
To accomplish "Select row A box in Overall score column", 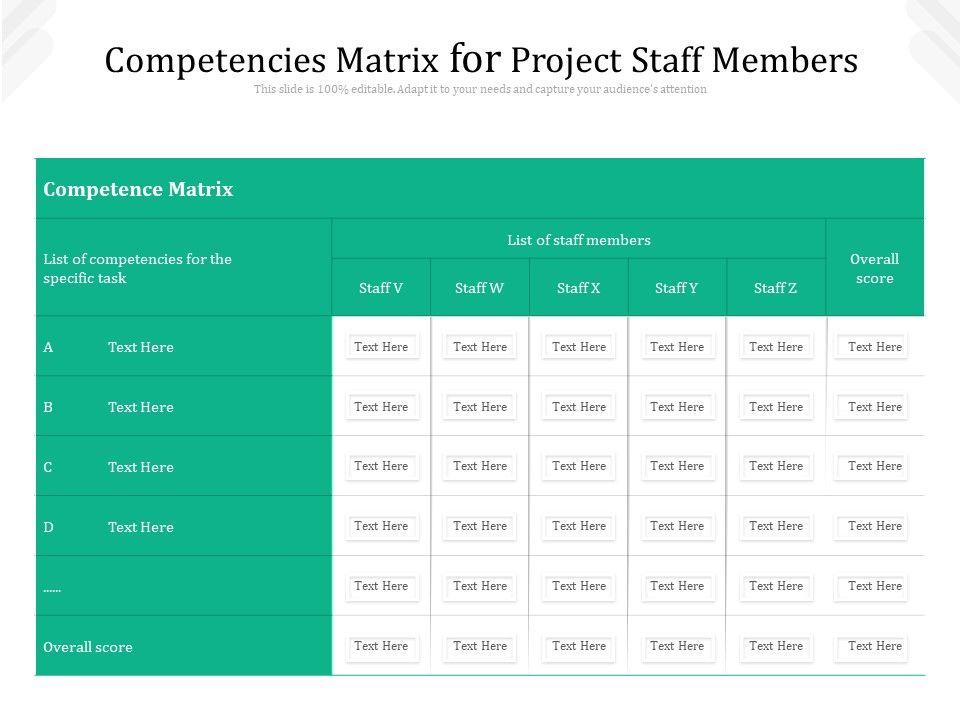I will 875,347.
